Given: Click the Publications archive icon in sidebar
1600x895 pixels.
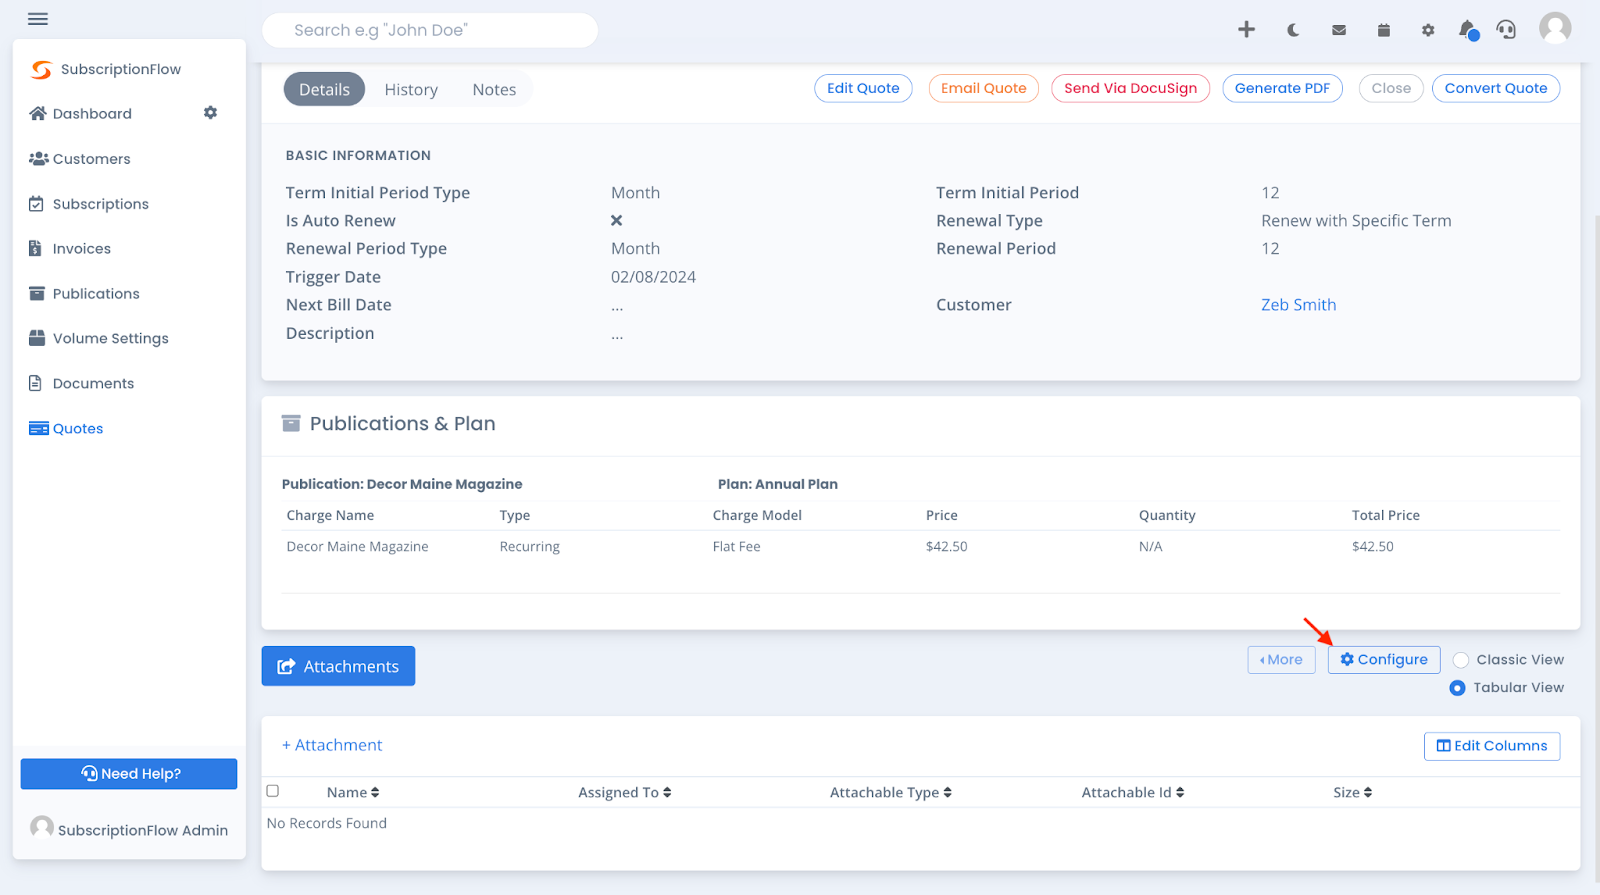Looking at the screenshot, I should coord(37,293).
